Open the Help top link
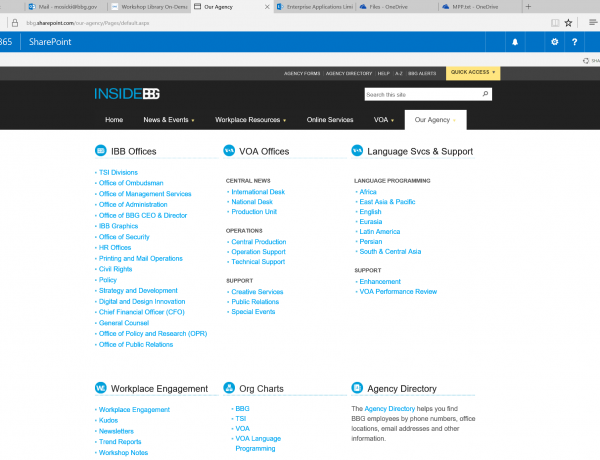This screenshot has height=460, width=600. [383, 73]
